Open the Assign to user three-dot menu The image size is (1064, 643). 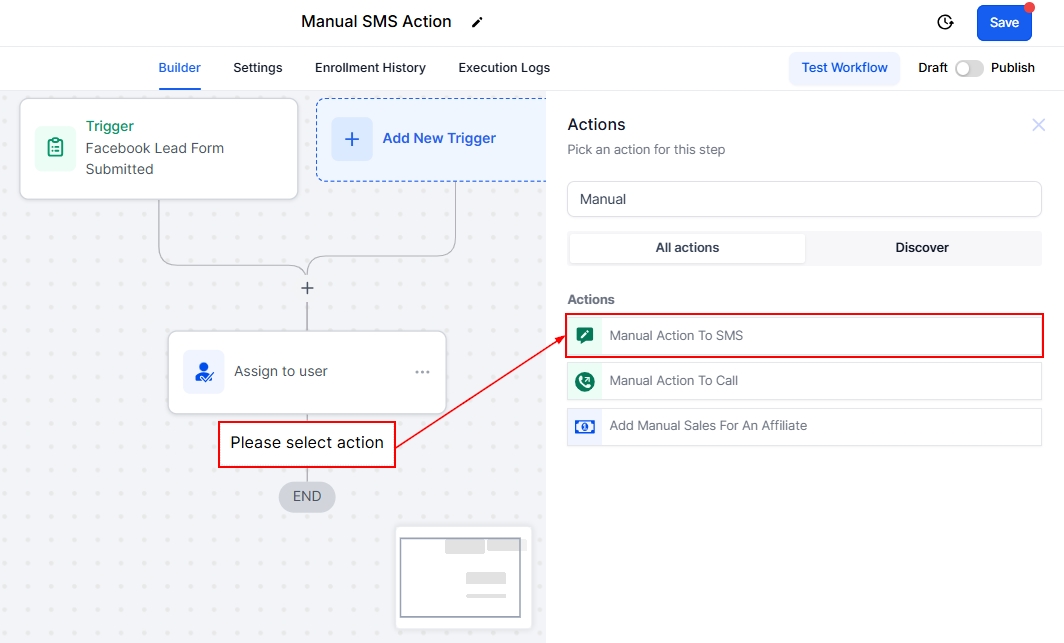(x=422, y=372)
